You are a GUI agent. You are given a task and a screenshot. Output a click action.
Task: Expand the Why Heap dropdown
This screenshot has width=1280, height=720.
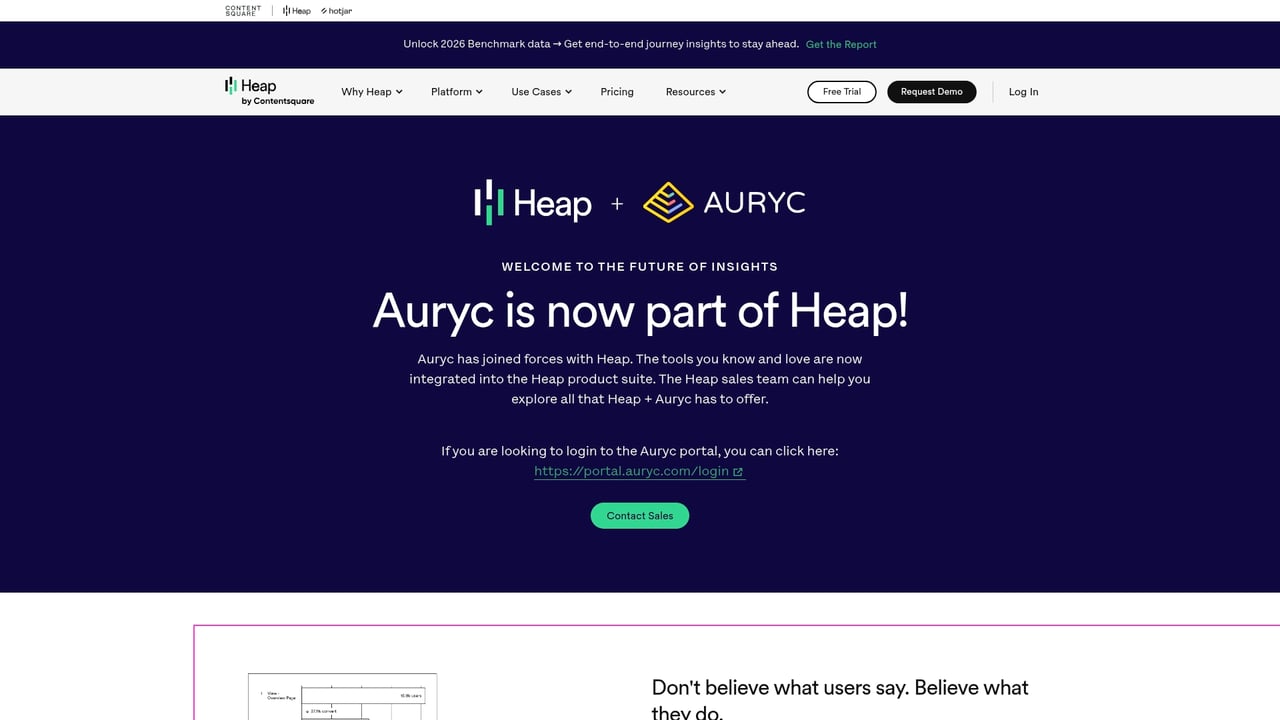point(371,91)
